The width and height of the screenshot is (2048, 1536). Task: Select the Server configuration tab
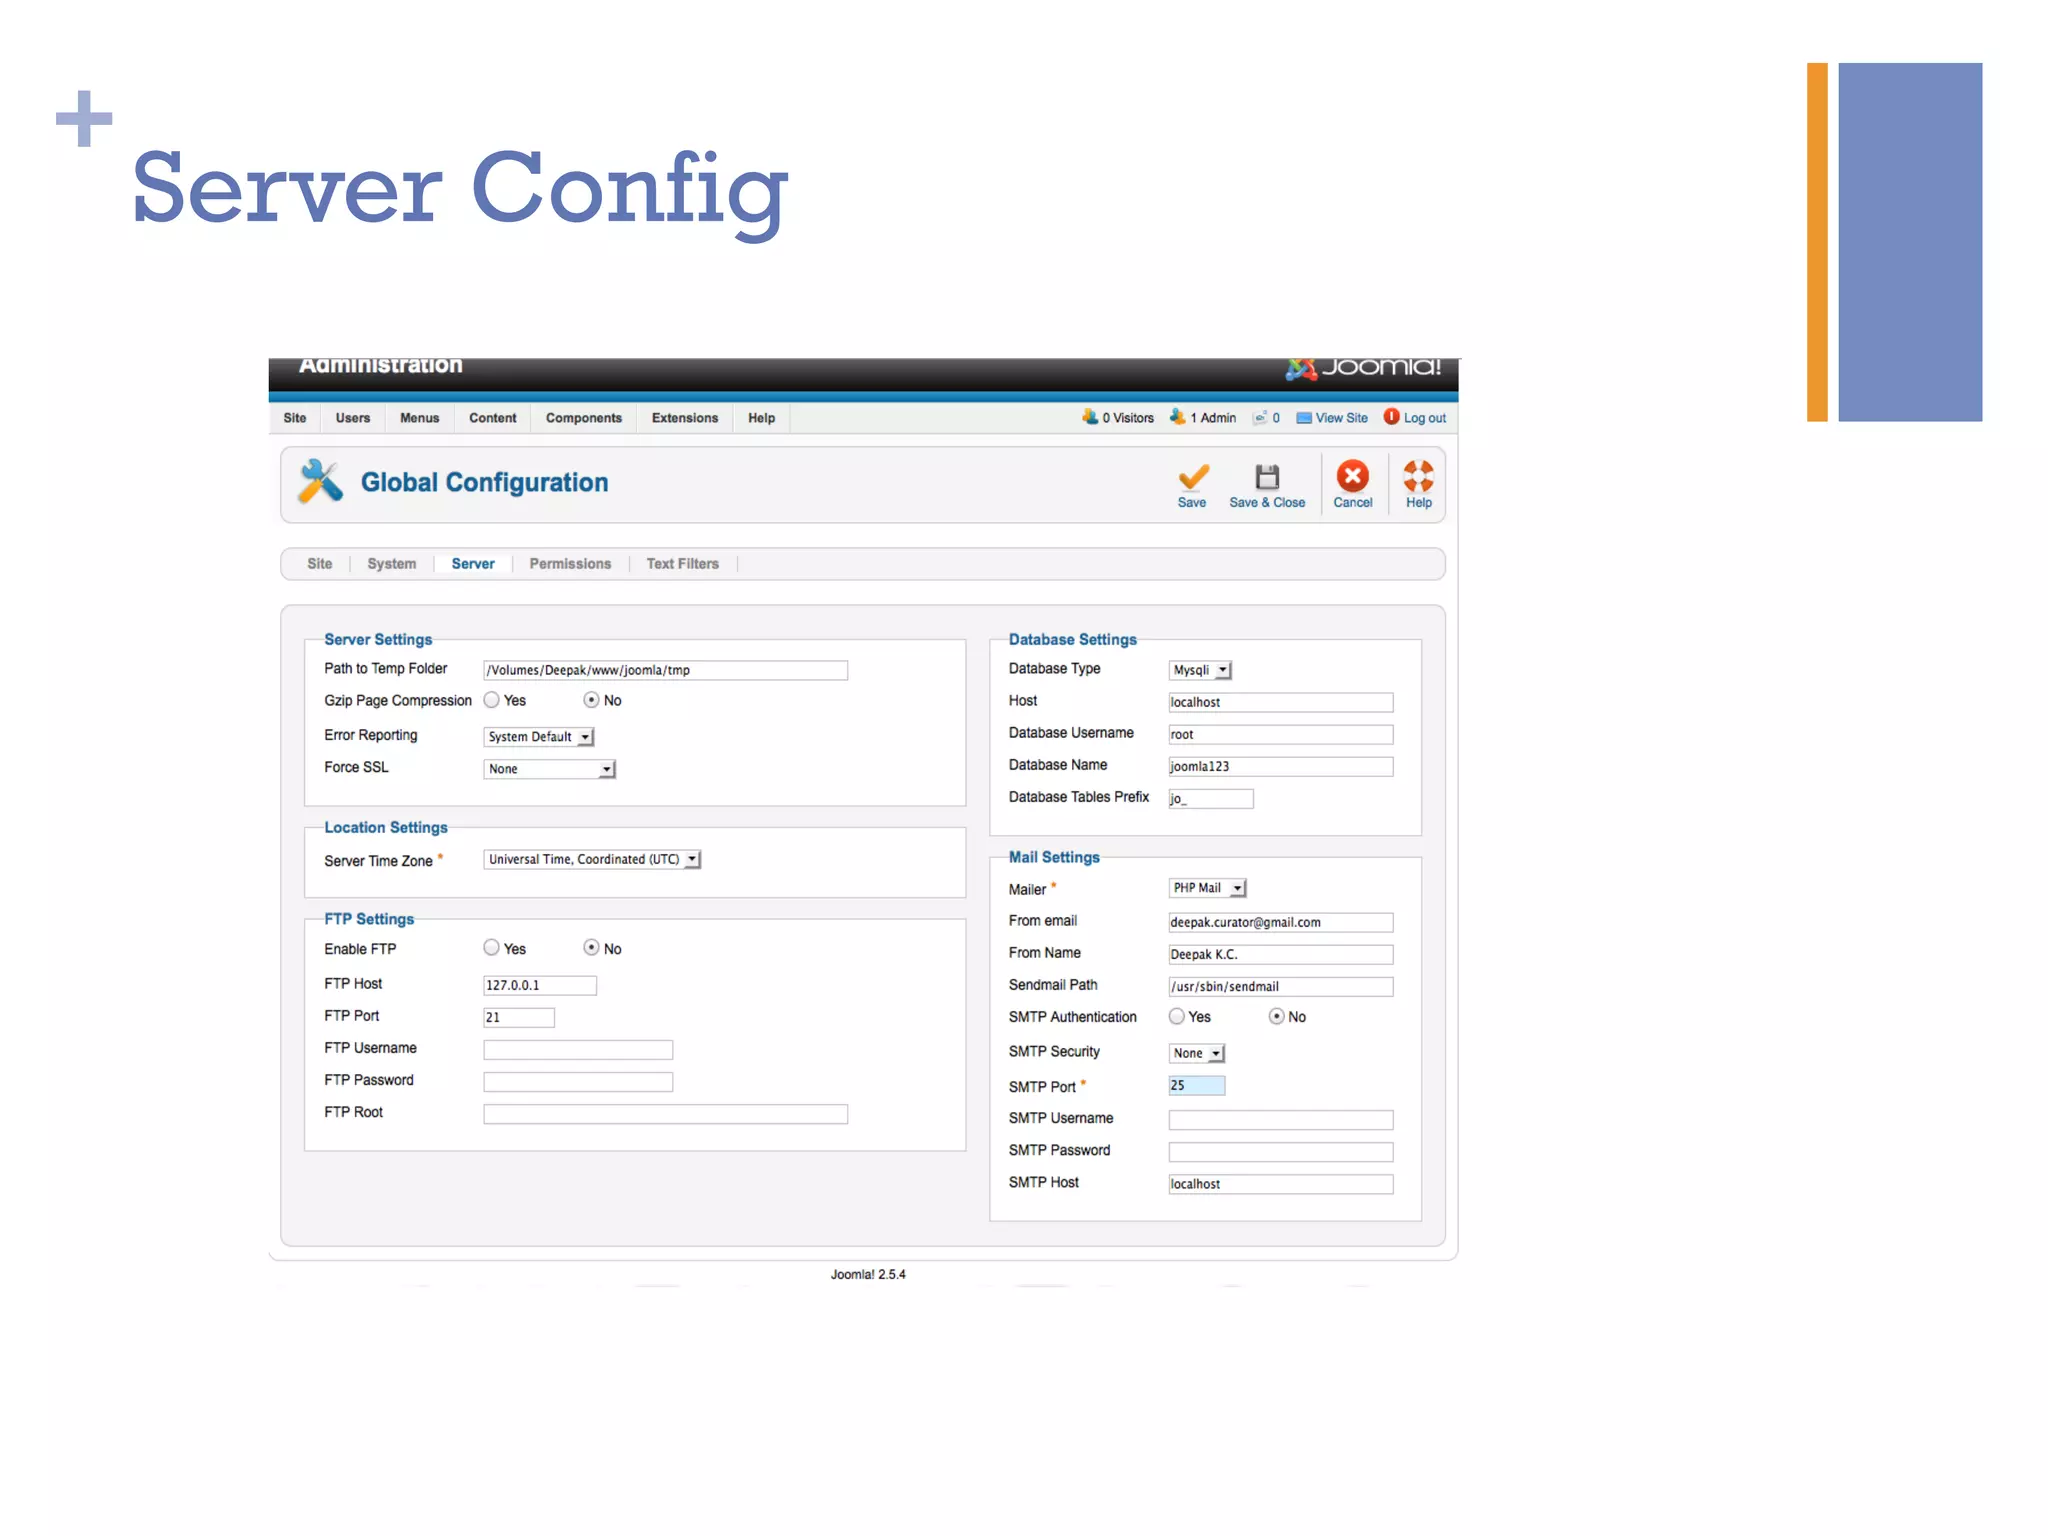tap(473, 564)
